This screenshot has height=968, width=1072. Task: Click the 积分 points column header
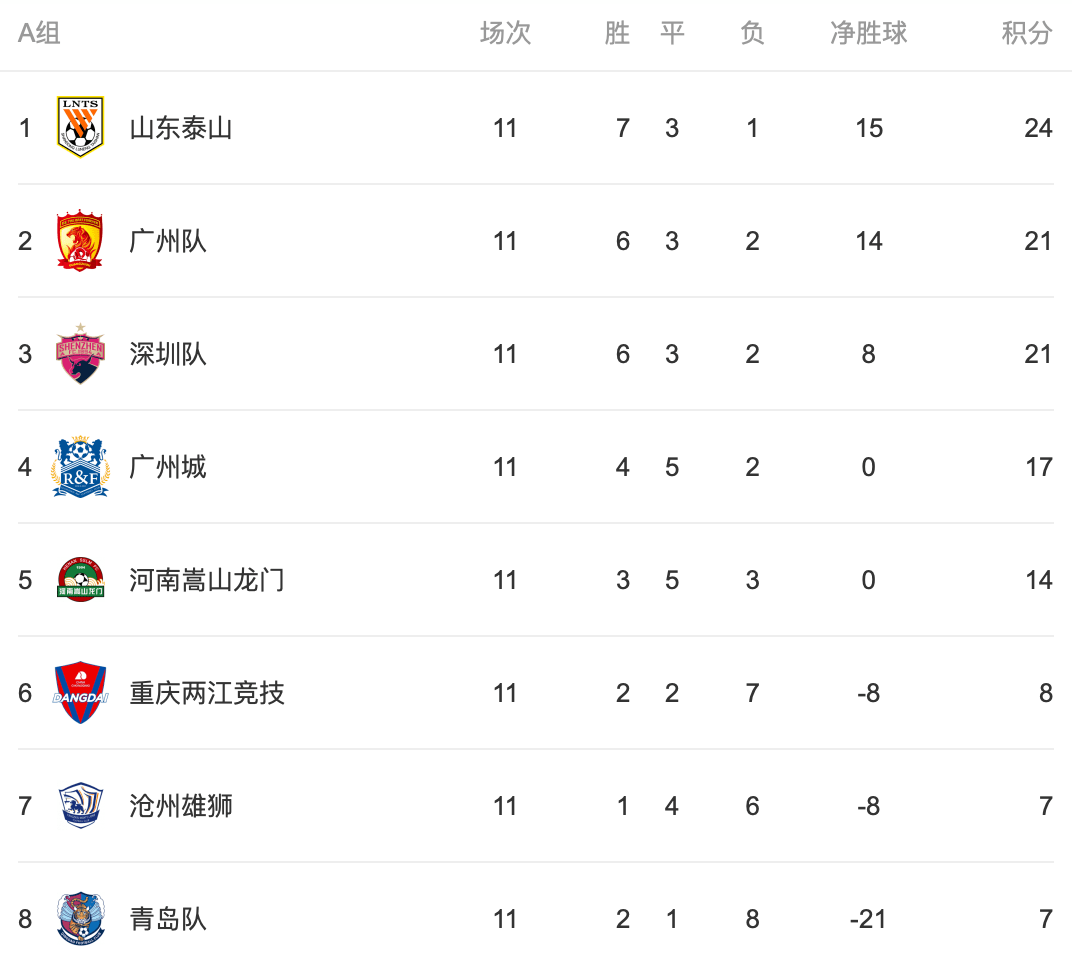coord(1027,33)
